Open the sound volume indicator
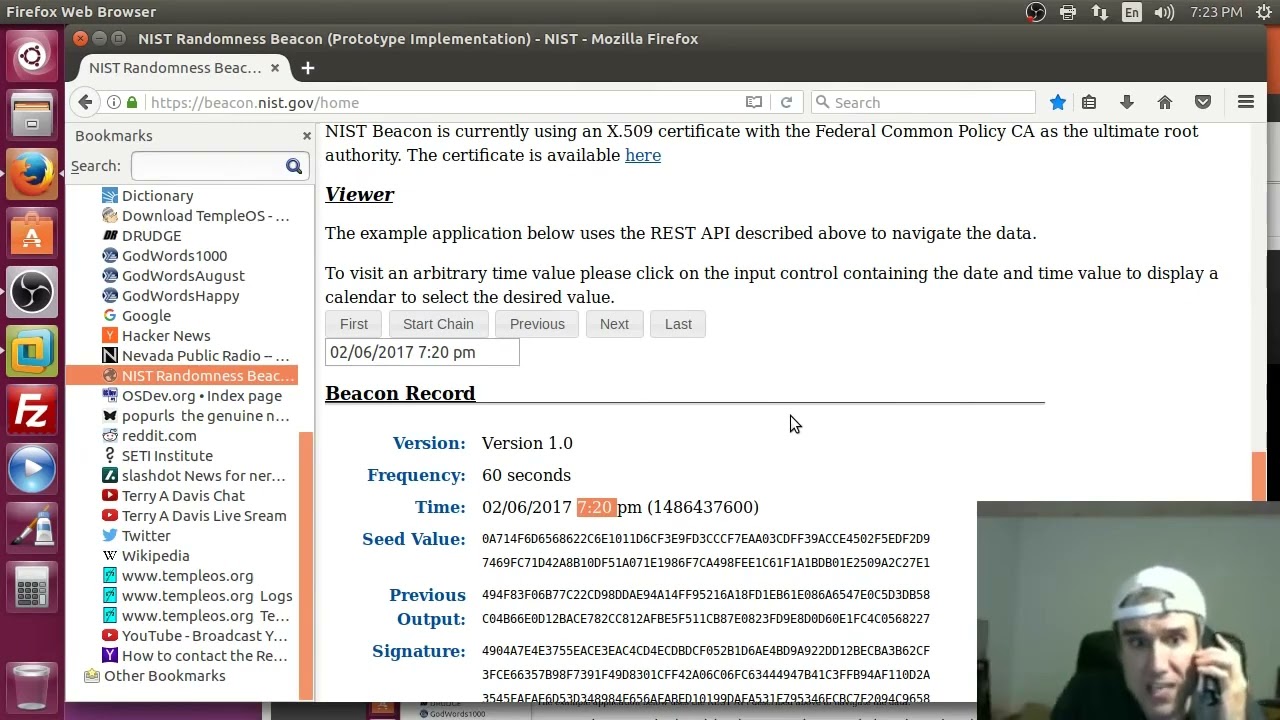 pyautogui.click(x=1164, y=12)
